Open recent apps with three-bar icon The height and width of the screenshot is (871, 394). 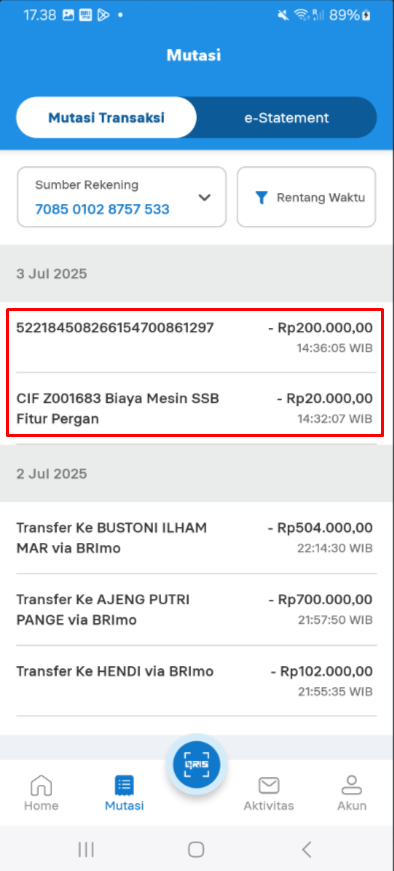[86, 849]
